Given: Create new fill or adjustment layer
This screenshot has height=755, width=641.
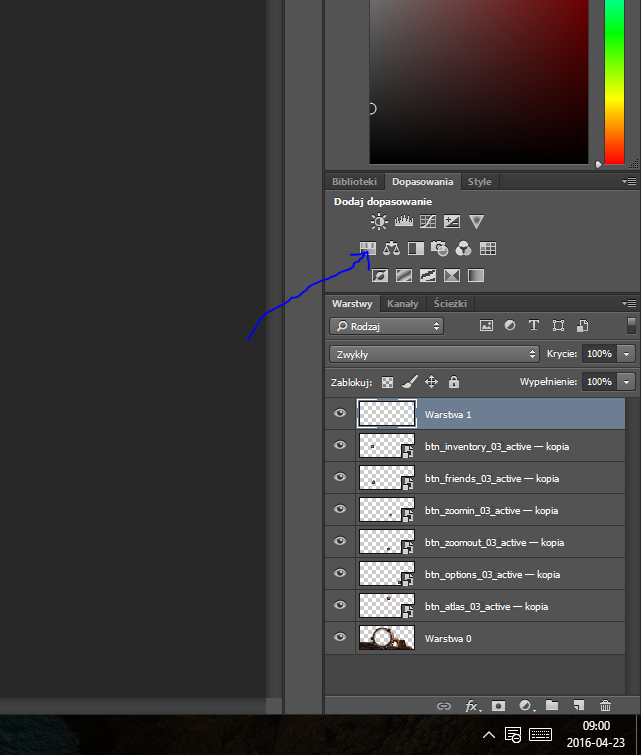Looking at the screenshot, I should pyautogui.click(x=526, y=706).
